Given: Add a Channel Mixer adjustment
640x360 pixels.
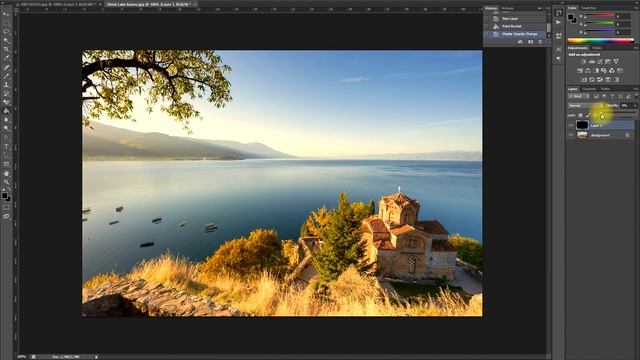Looking at the screenshot, I should [x=612, y=71].
